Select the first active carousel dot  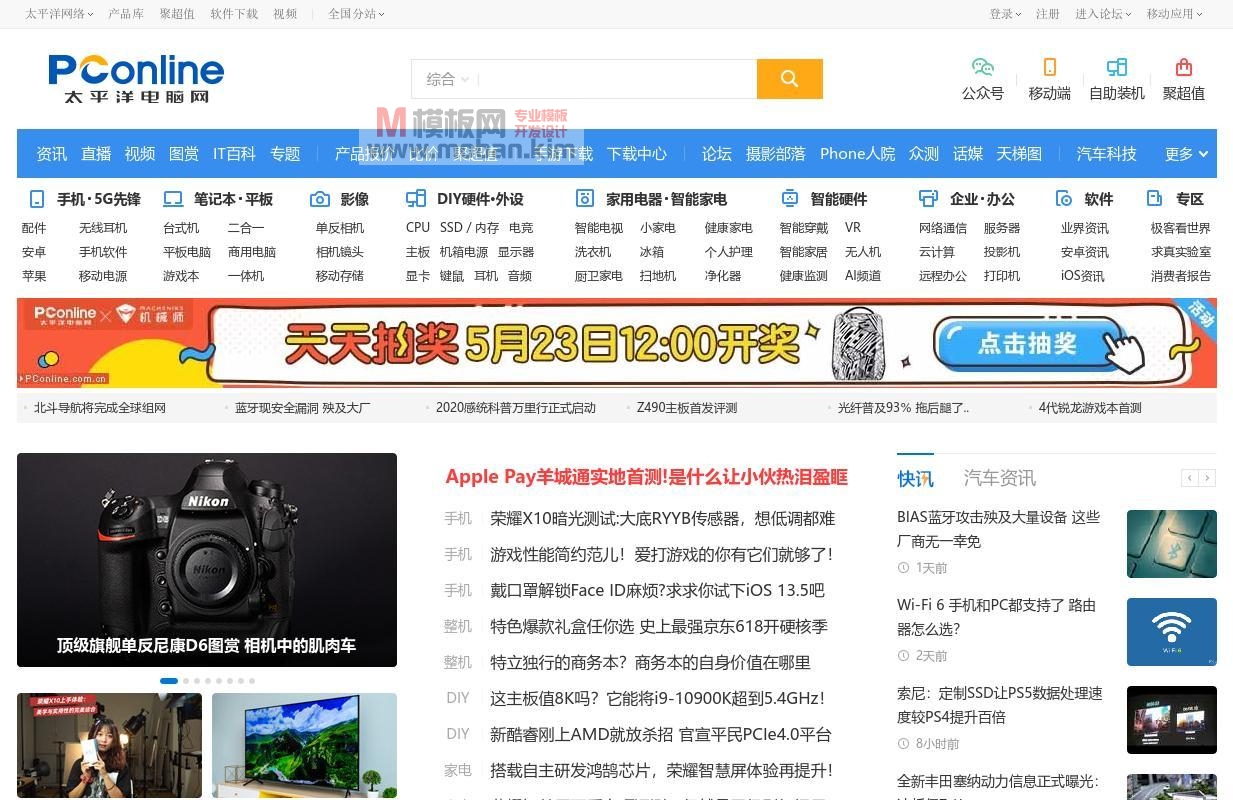click(x=169, y=681)
